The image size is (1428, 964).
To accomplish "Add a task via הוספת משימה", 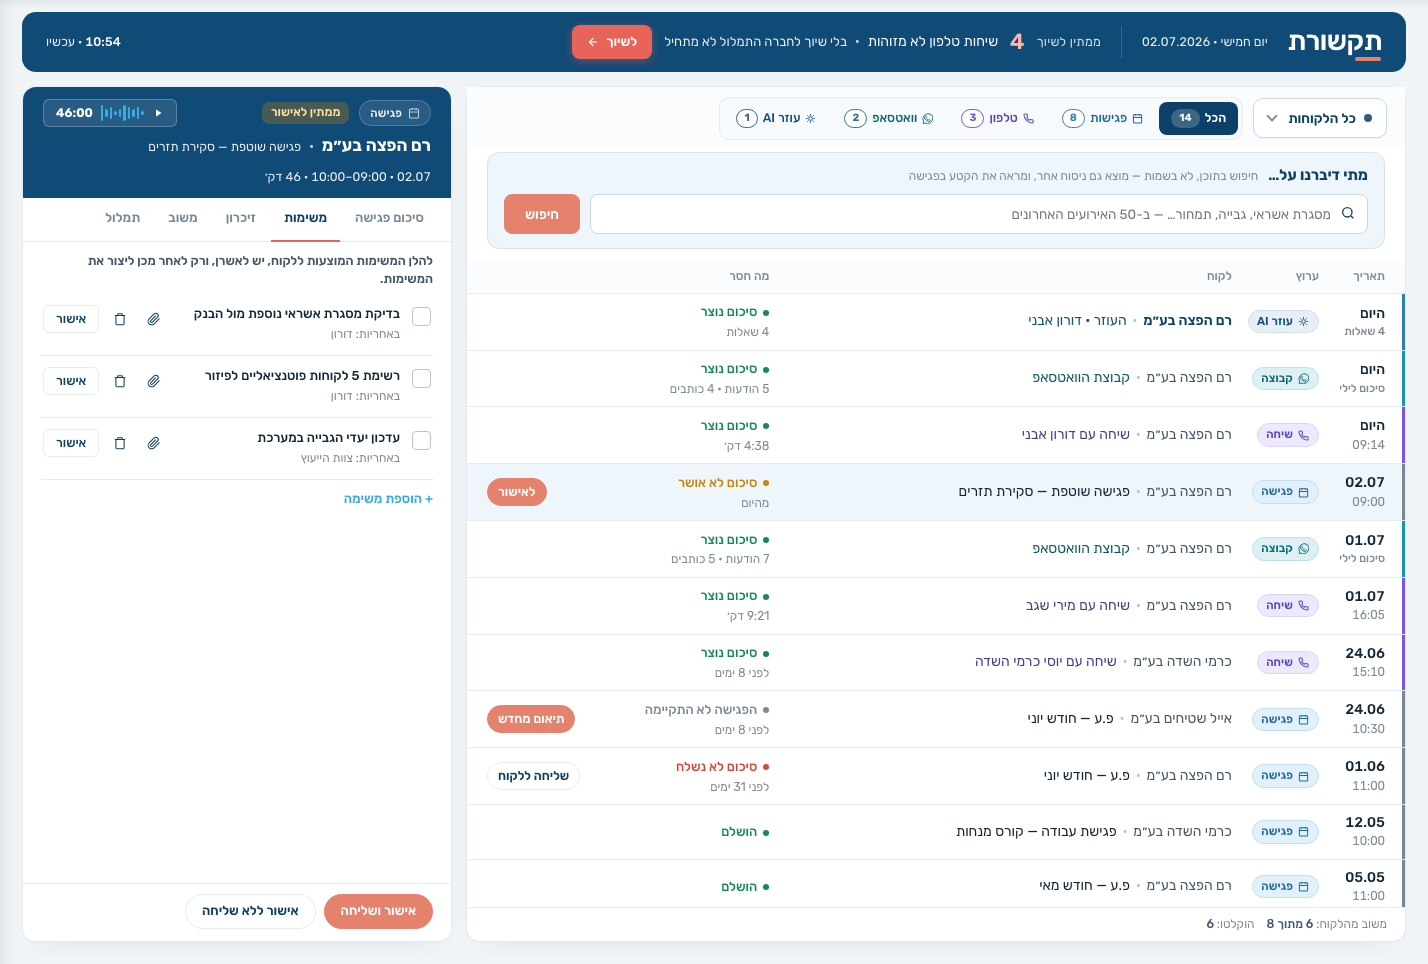I will tap(388, 499).
